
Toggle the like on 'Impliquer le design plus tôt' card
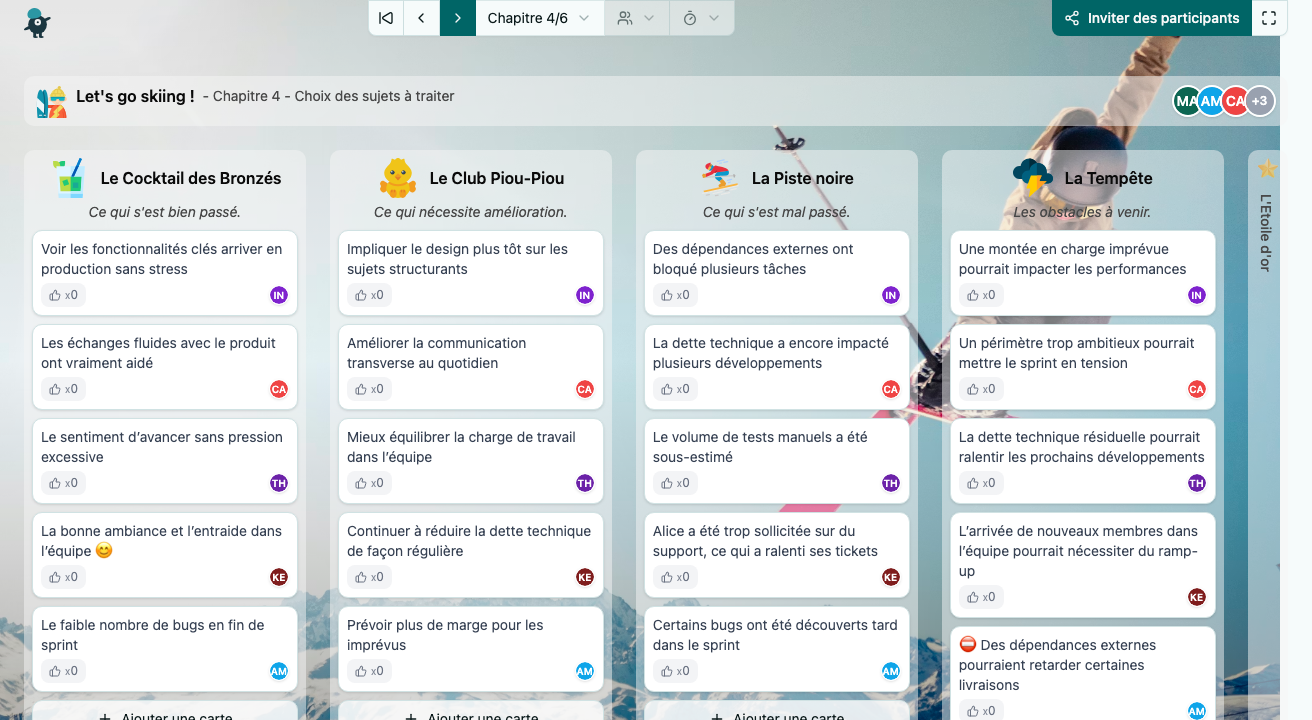pyautogui.click(x=369, y=295)
